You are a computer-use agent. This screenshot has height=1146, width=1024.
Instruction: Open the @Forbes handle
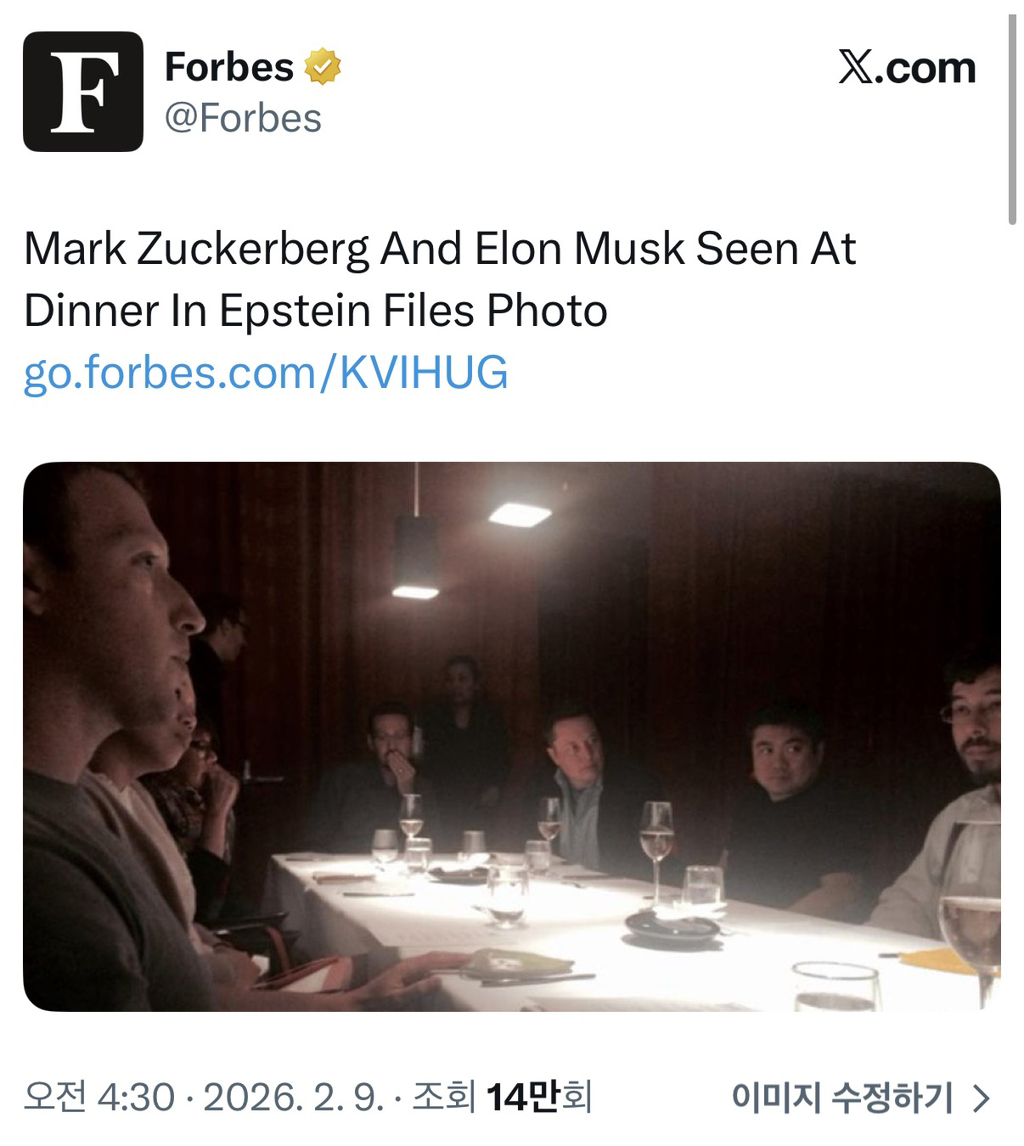pyautogui.click(x=242, y=118)
